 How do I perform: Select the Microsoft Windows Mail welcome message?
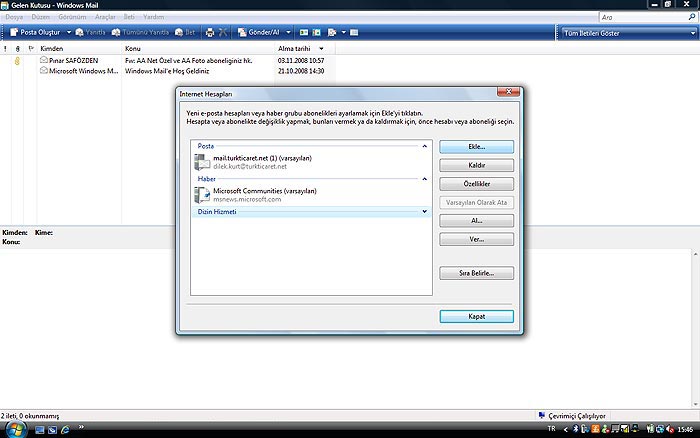168,71
